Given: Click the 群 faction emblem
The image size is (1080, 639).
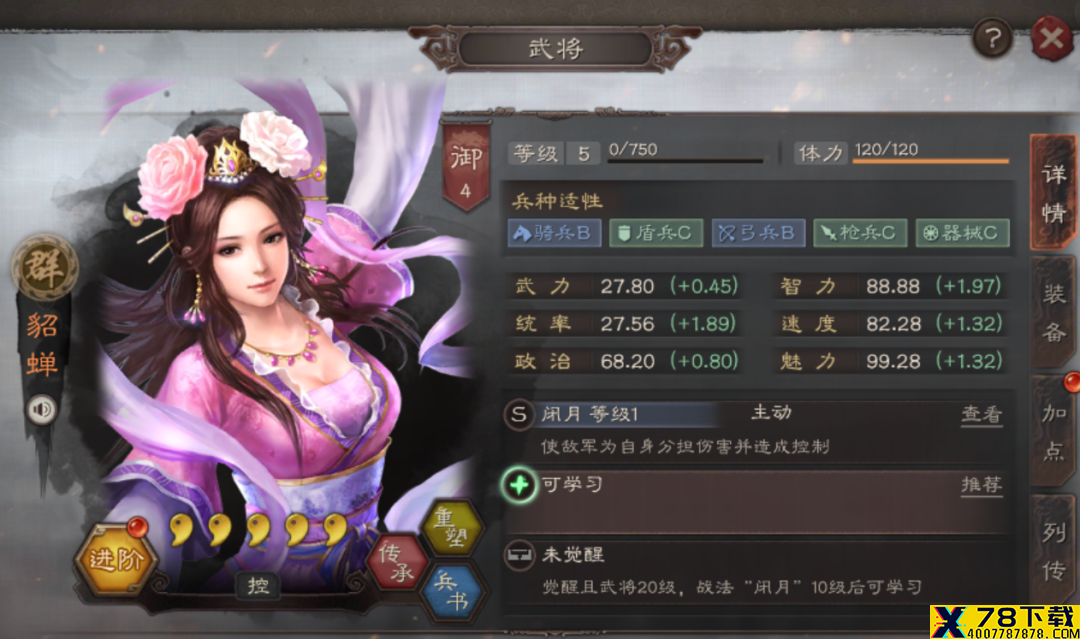Looking at the screenshot, I should [x=44, y=268].
